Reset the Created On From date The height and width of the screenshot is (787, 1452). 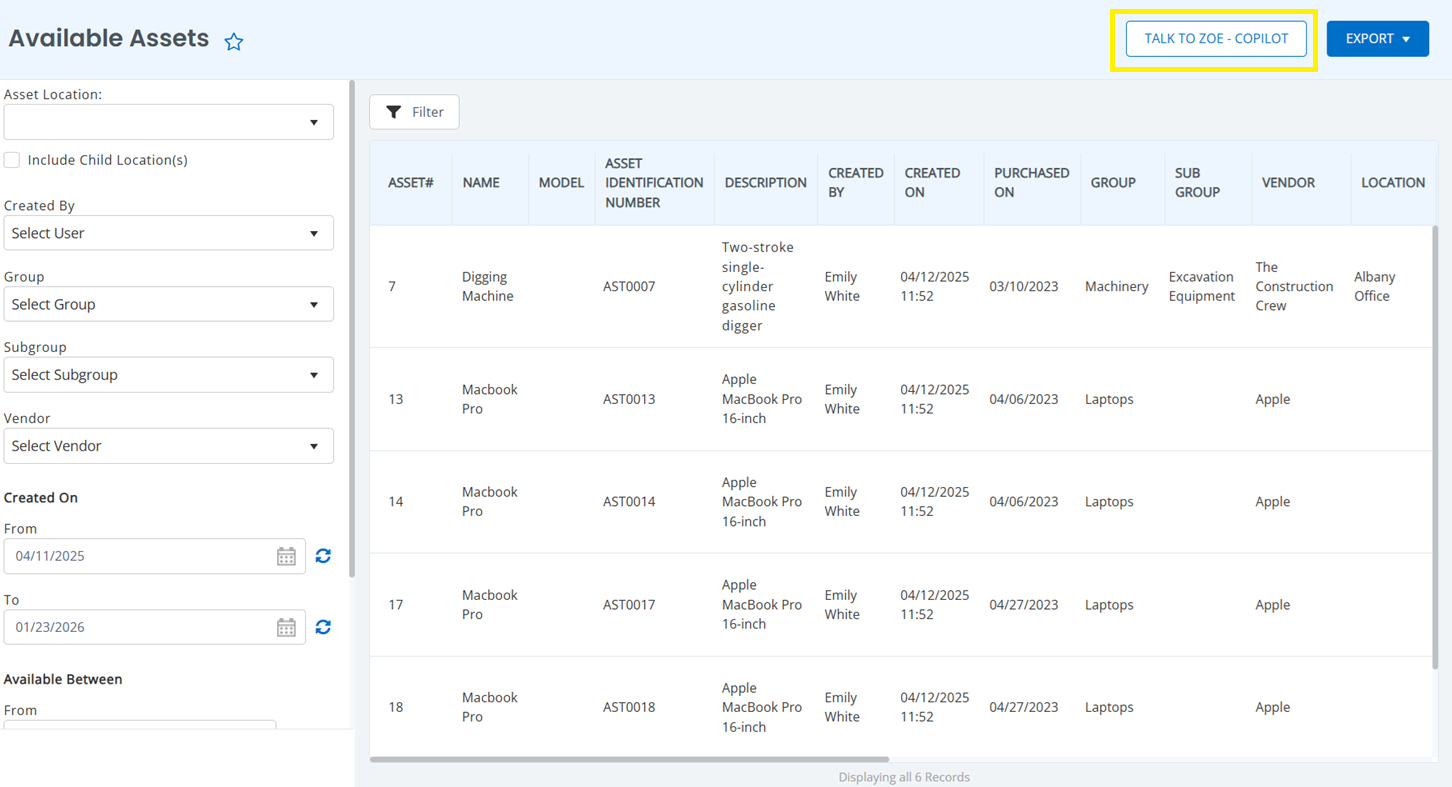click(x=323, y=556)
